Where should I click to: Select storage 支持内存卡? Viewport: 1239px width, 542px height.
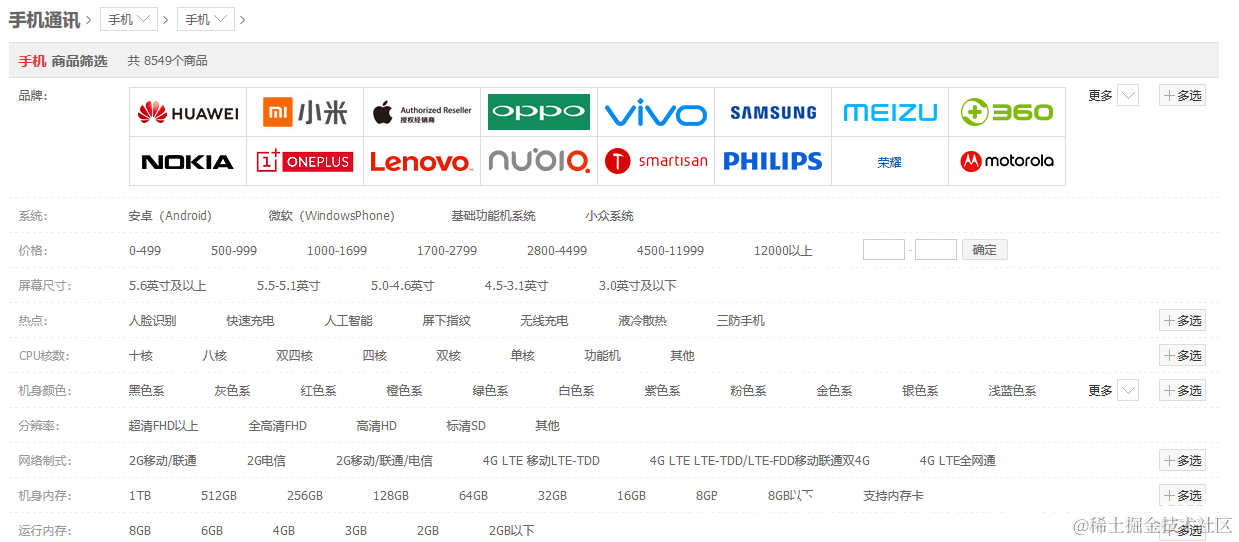point(894,496)
